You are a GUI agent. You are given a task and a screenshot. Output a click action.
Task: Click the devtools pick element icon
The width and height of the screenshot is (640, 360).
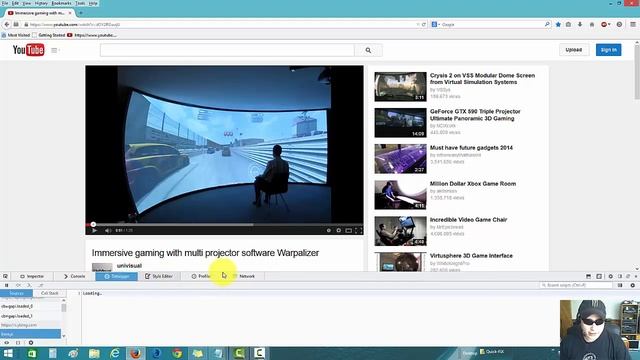click(5, 276)
